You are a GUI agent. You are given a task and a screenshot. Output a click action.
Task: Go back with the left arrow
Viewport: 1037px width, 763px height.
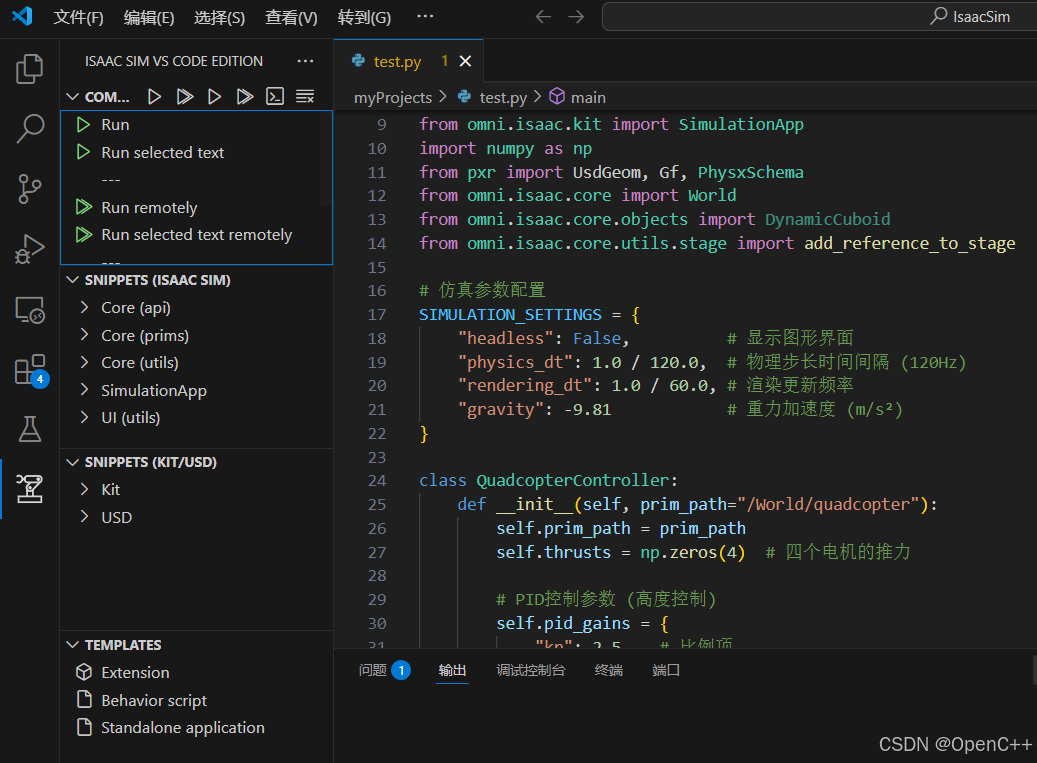coord(543,17)
